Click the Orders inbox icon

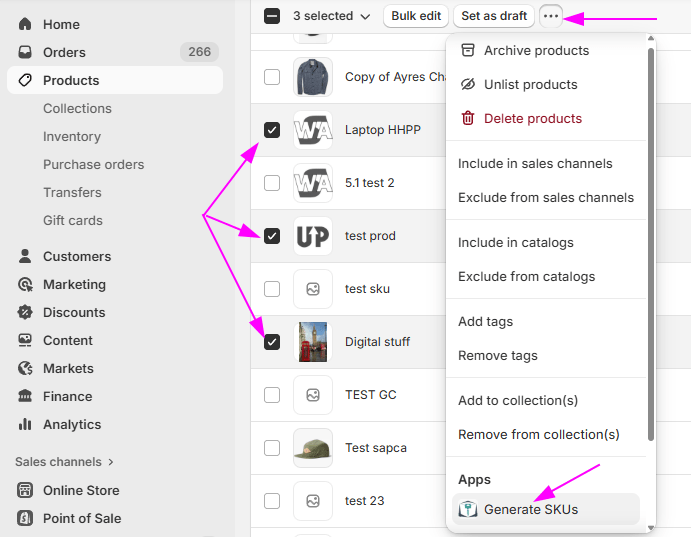[x=25, y=52]
